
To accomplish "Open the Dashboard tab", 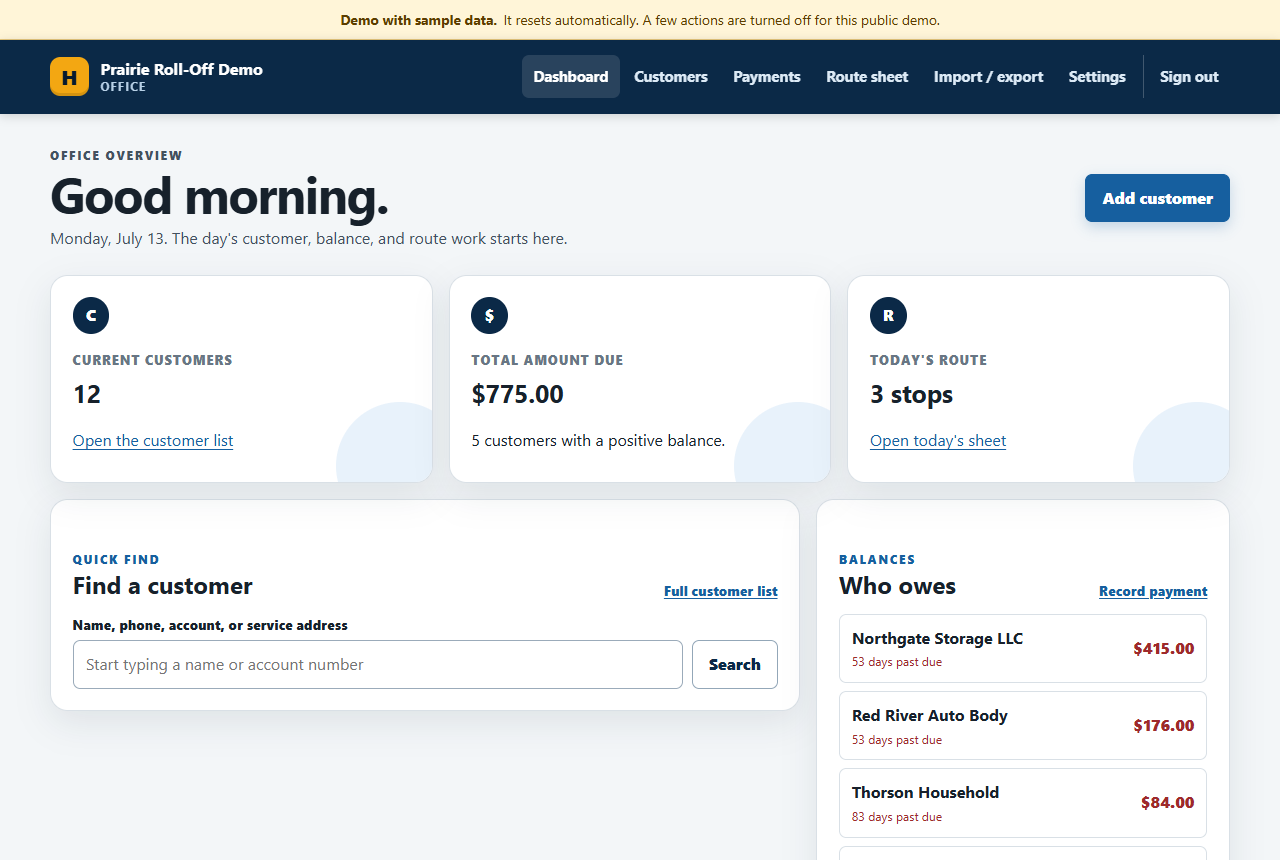I will [571, 77].
